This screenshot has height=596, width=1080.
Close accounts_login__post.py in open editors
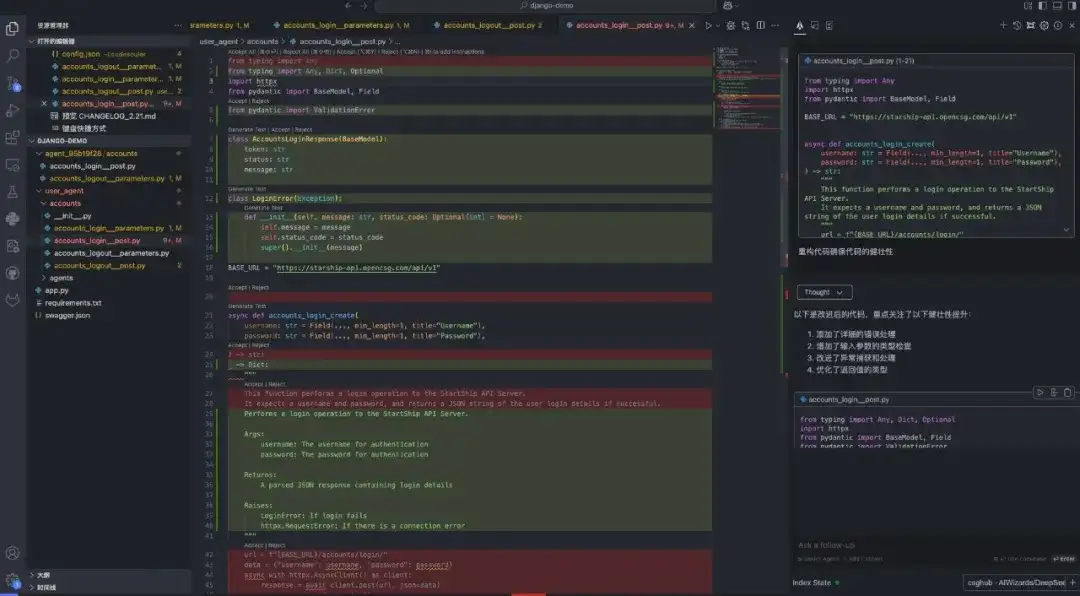45,104
